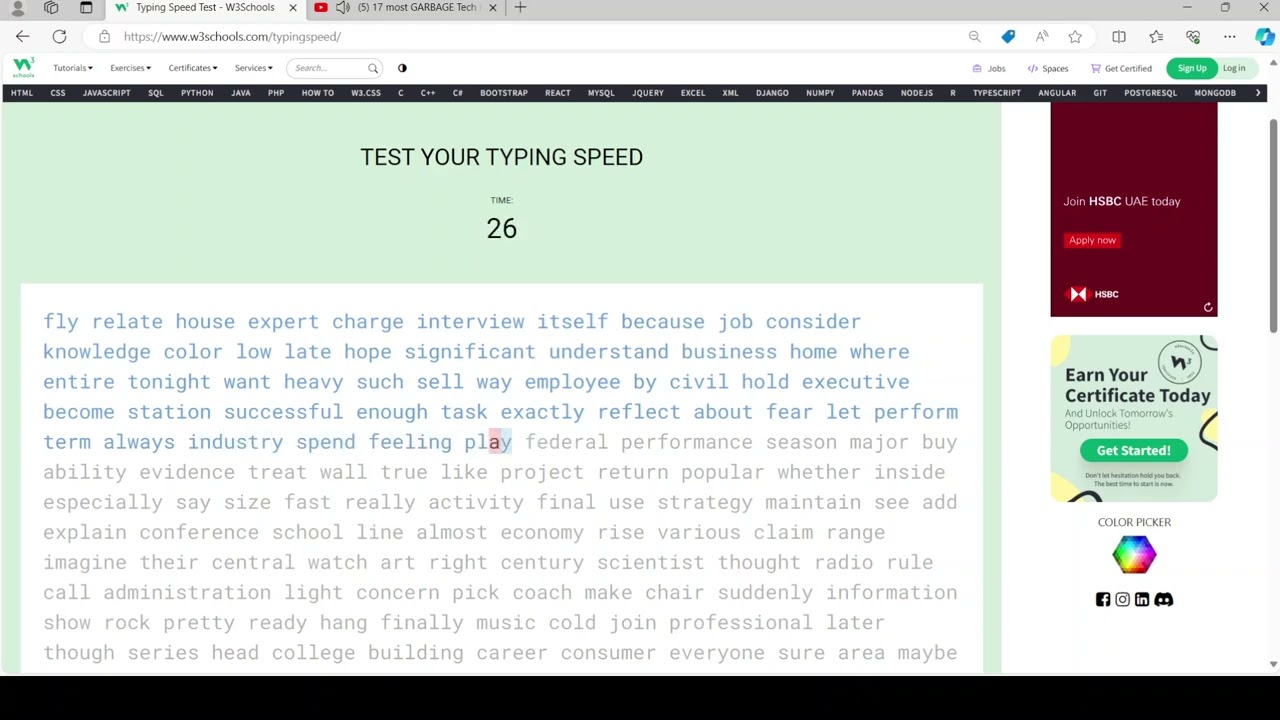1280x720 pixels.
Task: Open the W3Schools Facebook icon
Action: (x=1103, y=599)
